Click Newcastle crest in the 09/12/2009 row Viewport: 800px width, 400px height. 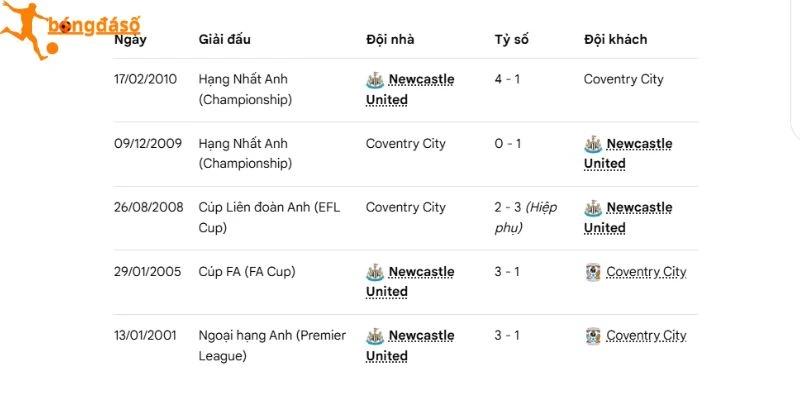click(593, 144)
